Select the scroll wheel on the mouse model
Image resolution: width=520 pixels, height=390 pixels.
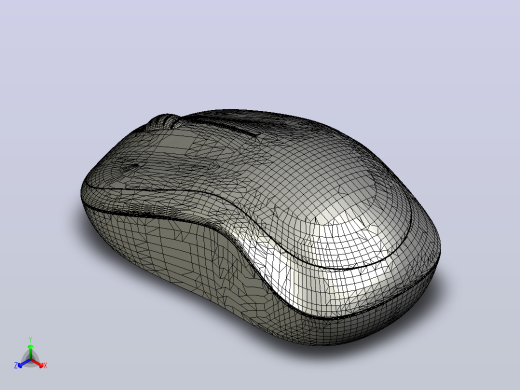[x=163, y=121]
